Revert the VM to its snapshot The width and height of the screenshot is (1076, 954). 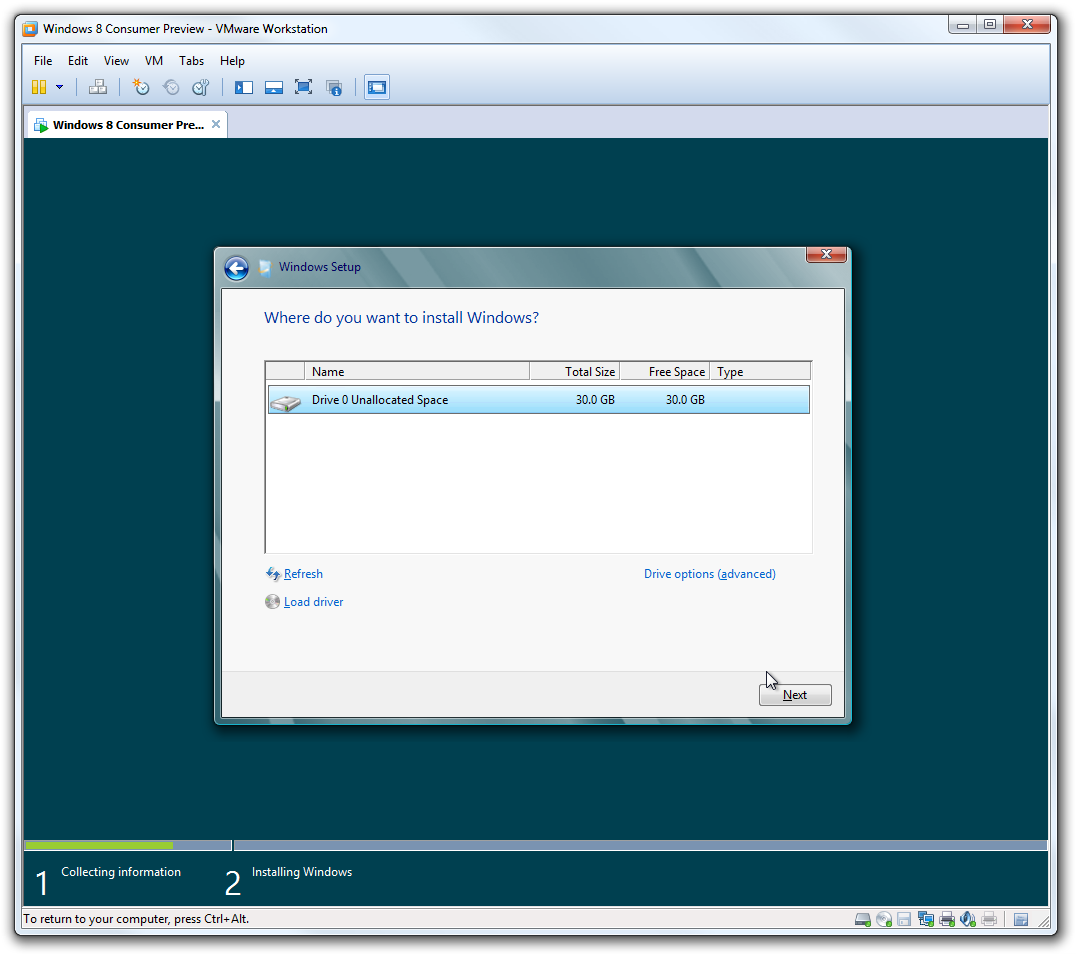click(x=171, y=87)
